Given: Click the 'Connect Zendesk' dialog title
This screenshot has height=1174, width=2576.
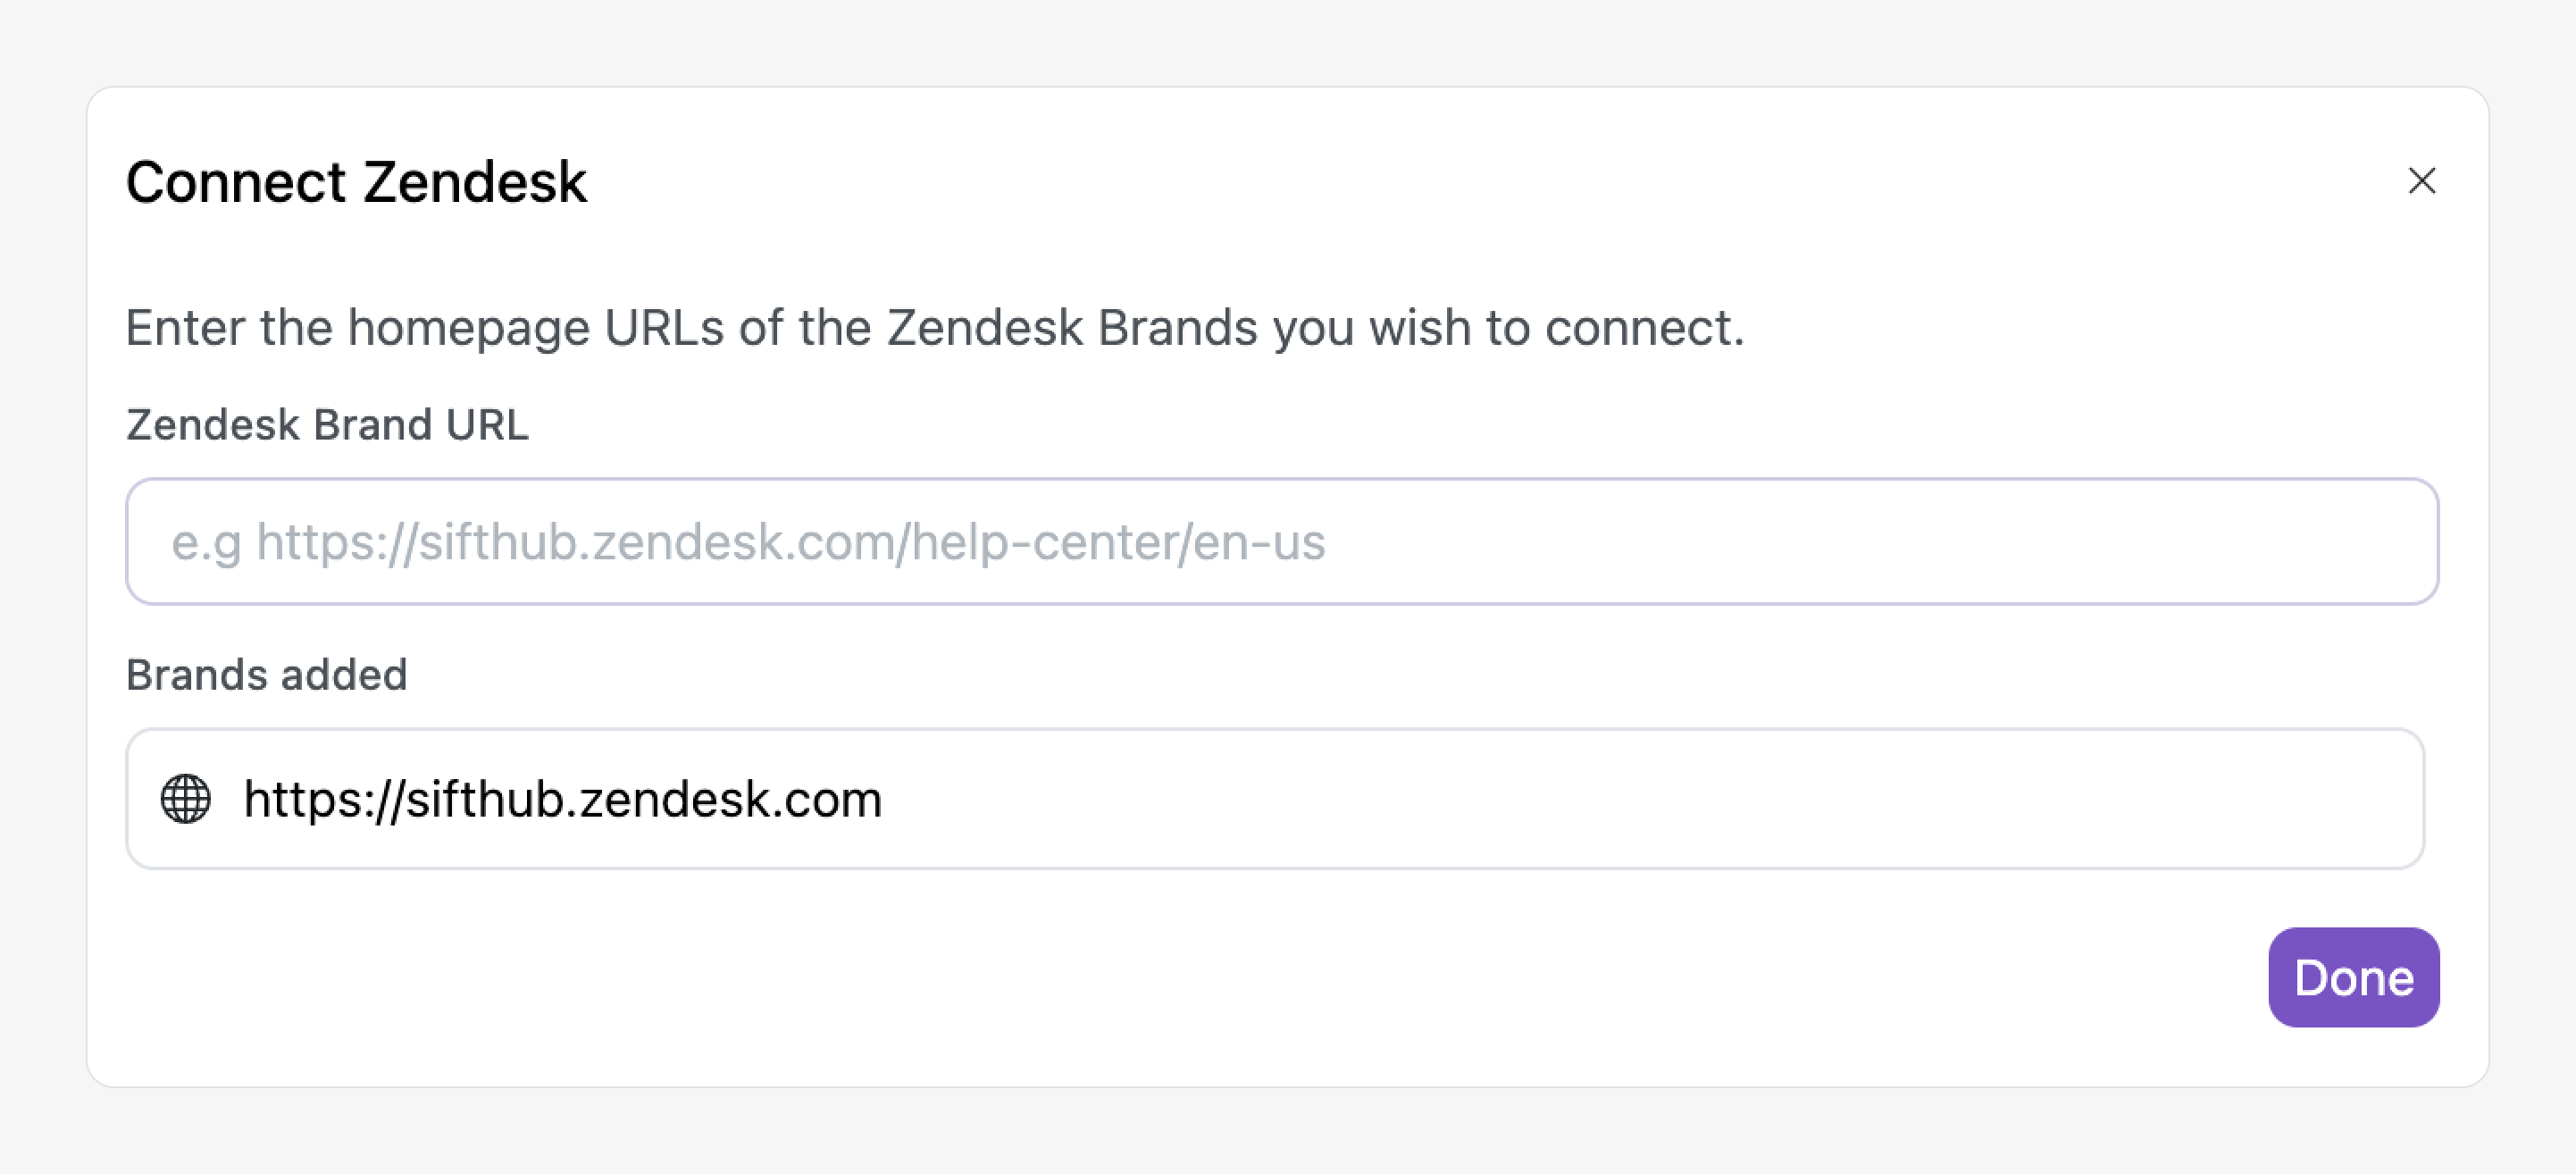Looking at the screenshot, I should [x=356, y=182].
